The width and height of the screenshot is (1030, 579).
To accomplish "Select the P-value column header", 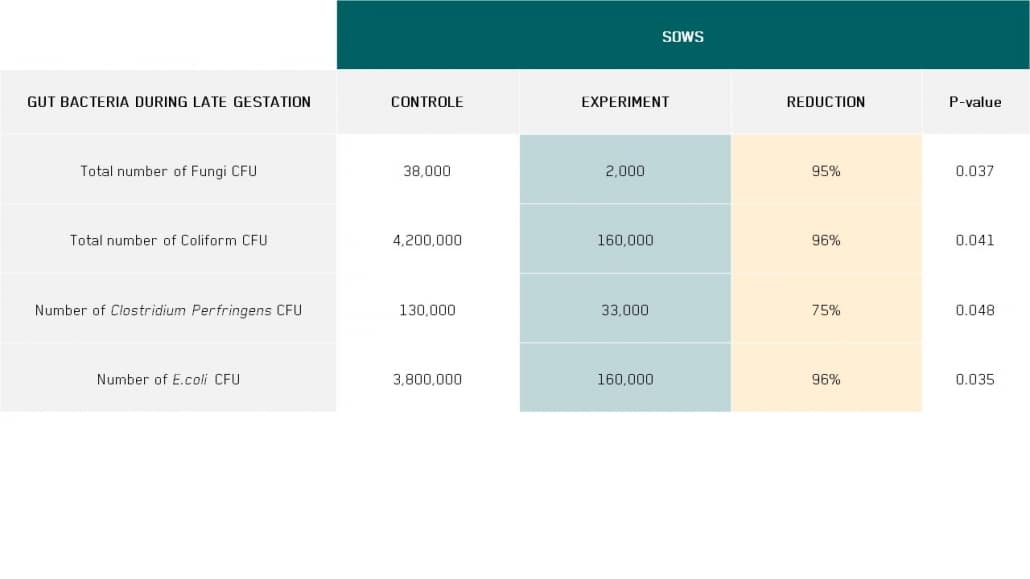I will (x=975, y=102).
